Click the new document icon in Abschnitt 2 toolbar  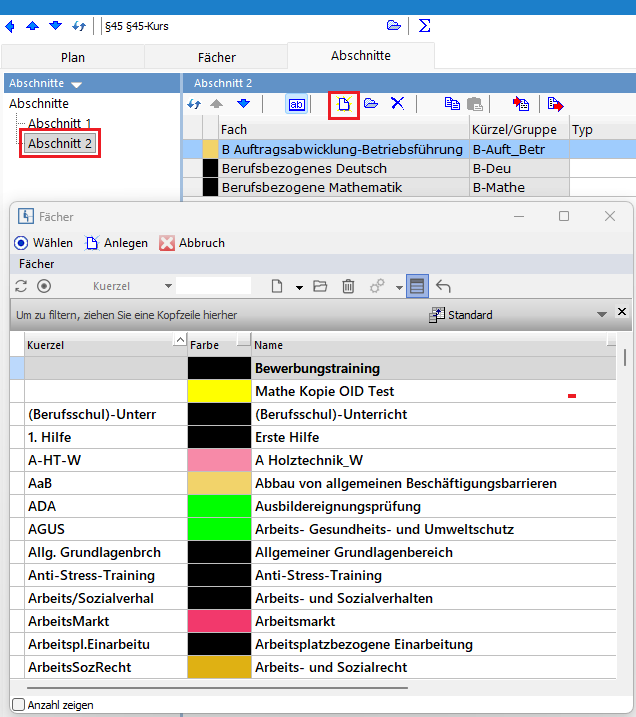coord(344,103)
